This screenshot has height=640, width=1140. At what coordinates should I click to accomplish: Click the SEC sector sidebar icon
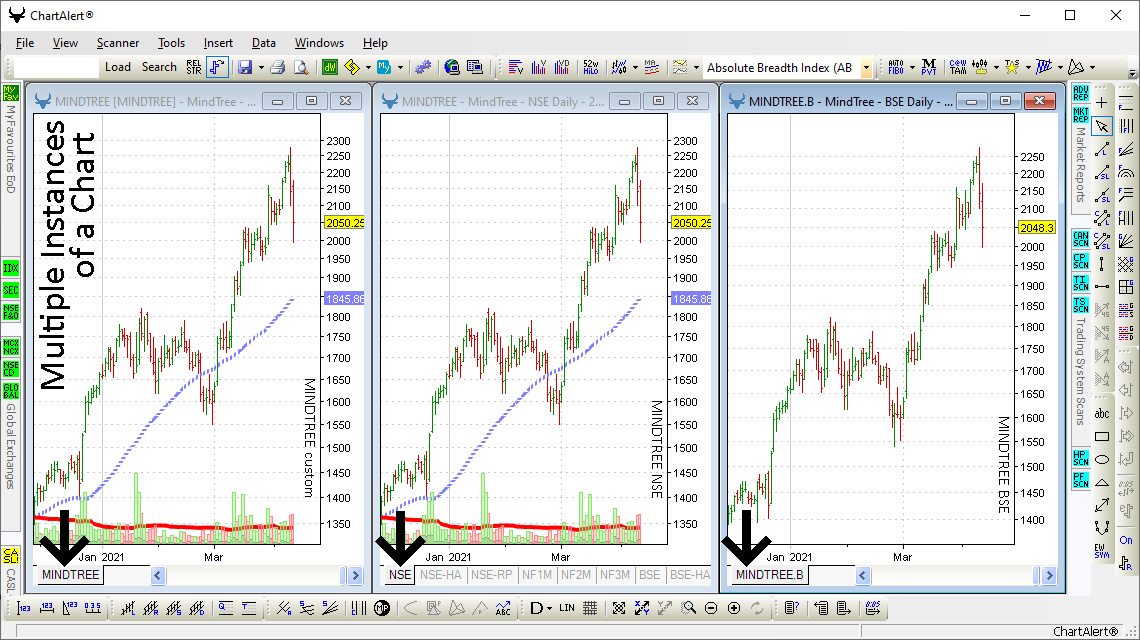pyautogui.click(x=10, y=290)
